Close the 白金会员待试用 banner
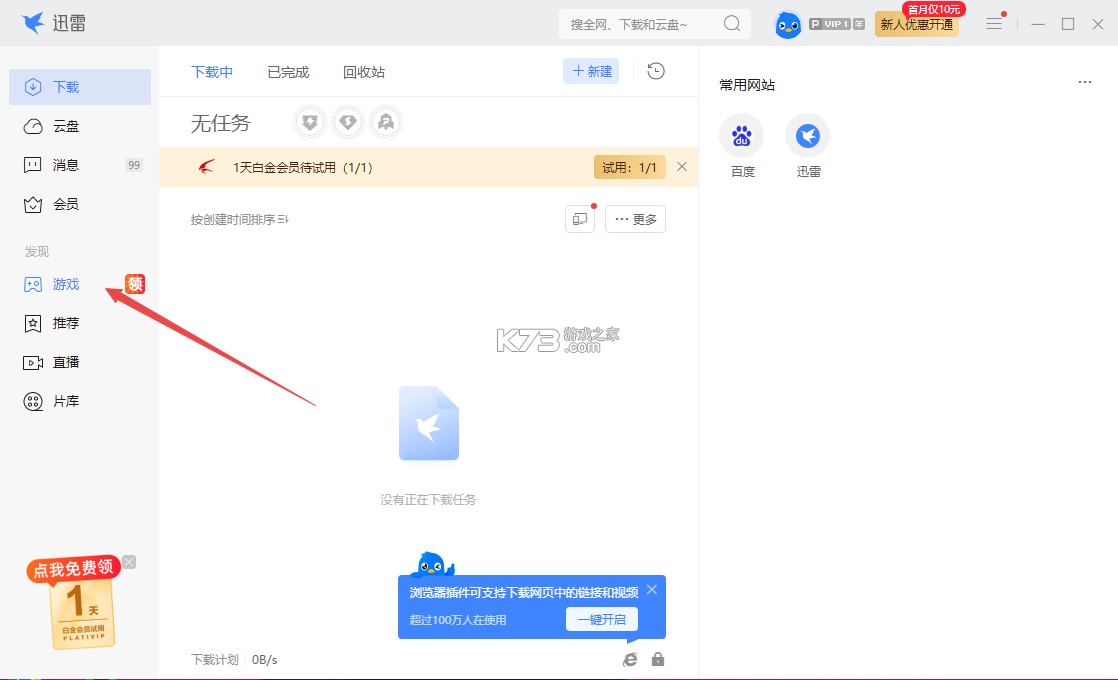This screenshot has height=680, width=1118. point(682,167)
